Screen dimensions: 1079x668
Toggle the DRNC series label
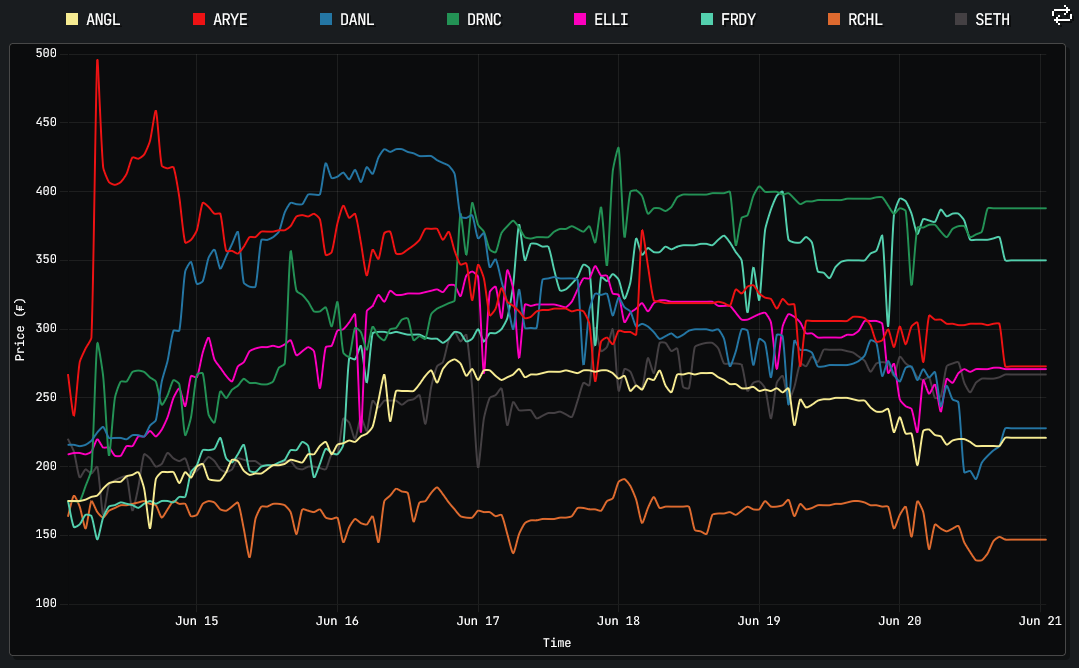pos(484,19)
